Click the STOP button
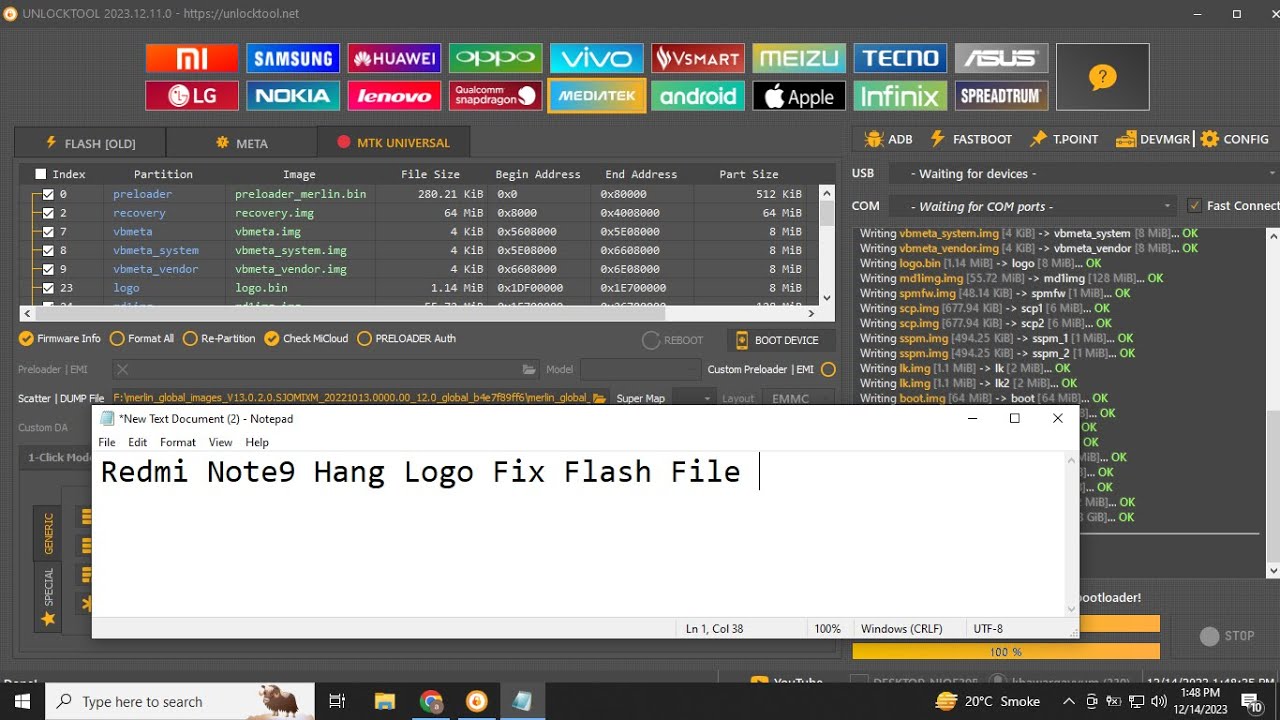Image resolution: width=1280 pixels, height=720 pixels. coord(1227,635)
